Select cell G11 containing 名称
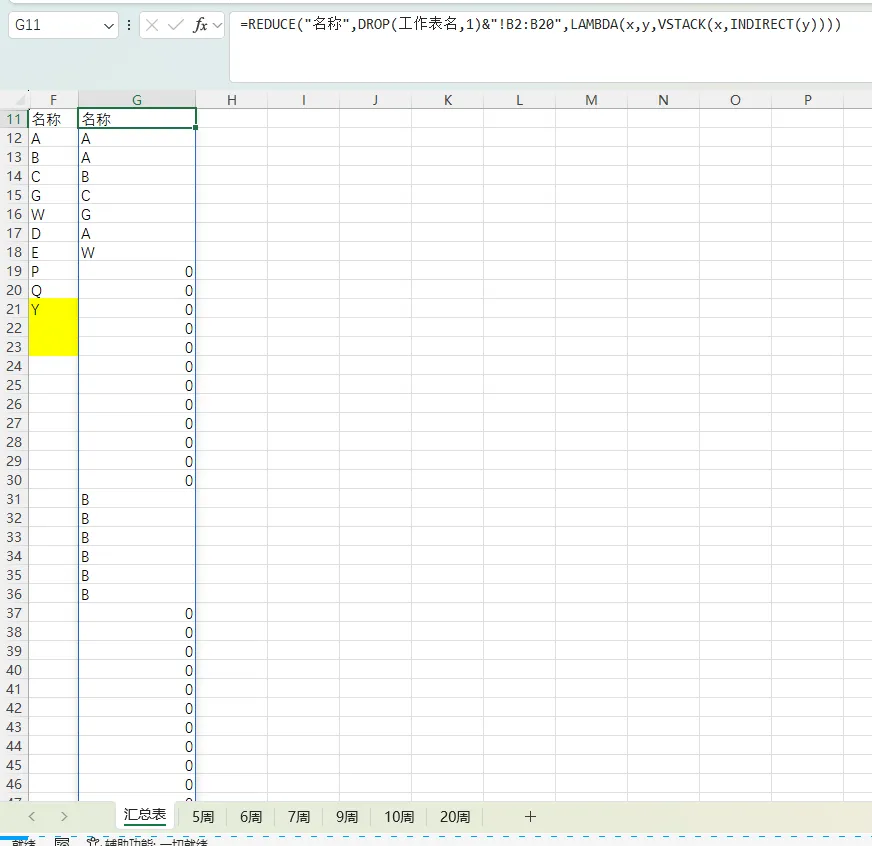The image size is (872, 846). click(x=137, y=119)
